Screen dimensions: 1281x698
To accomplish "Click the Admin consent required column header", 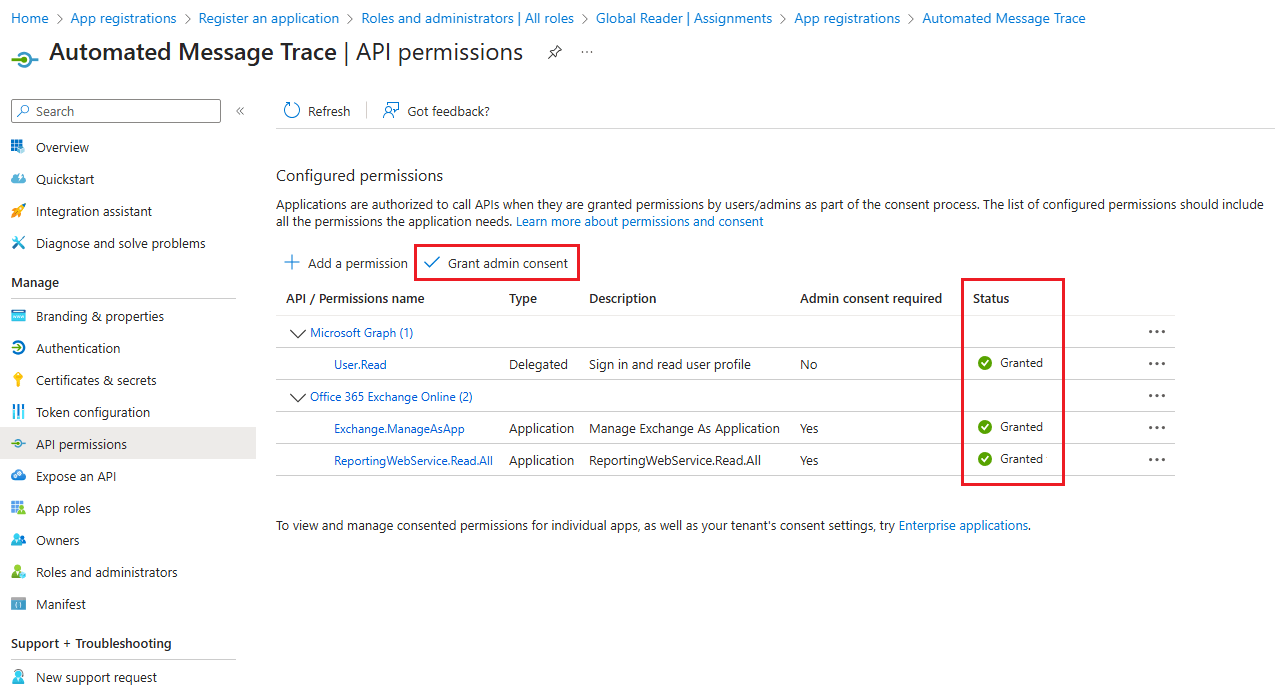I will pyautogui.click(x=871, y=298).
